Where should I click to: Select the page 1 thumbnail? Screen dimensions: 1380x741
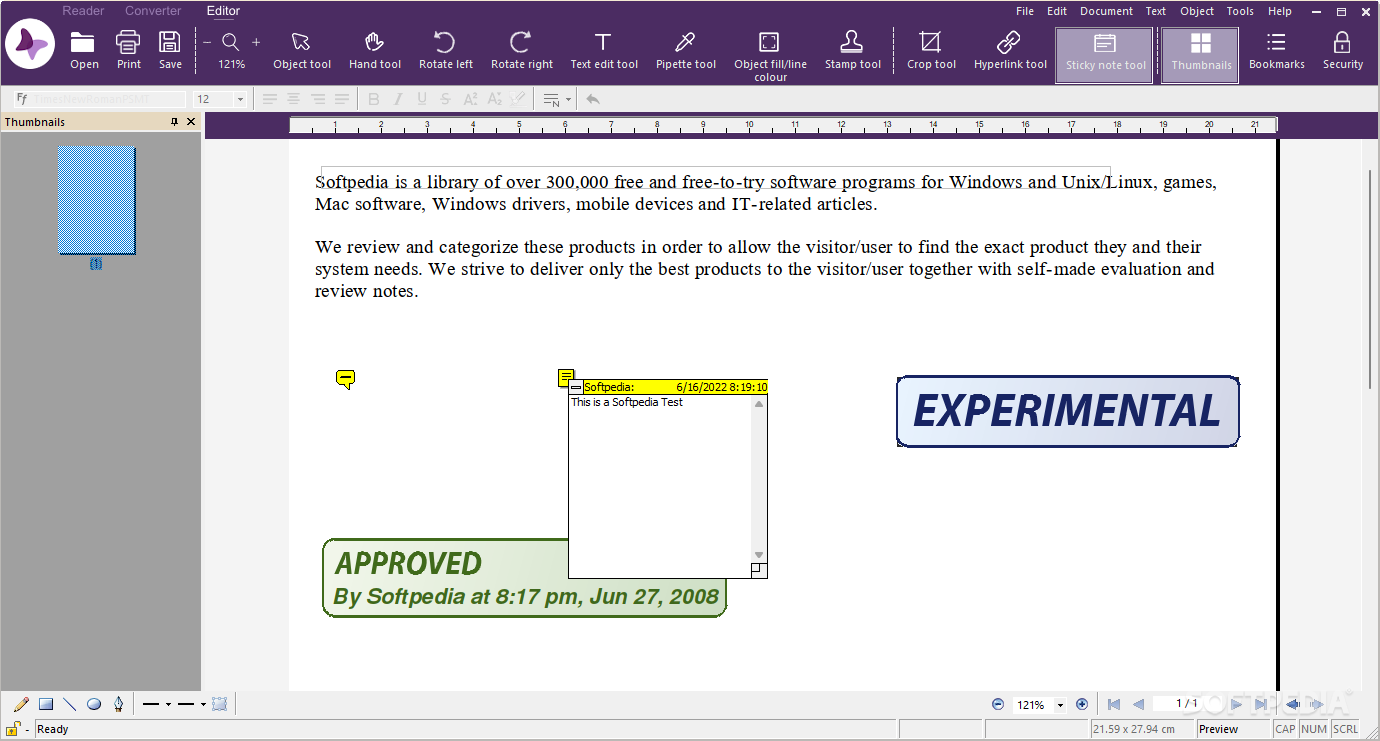96,200
